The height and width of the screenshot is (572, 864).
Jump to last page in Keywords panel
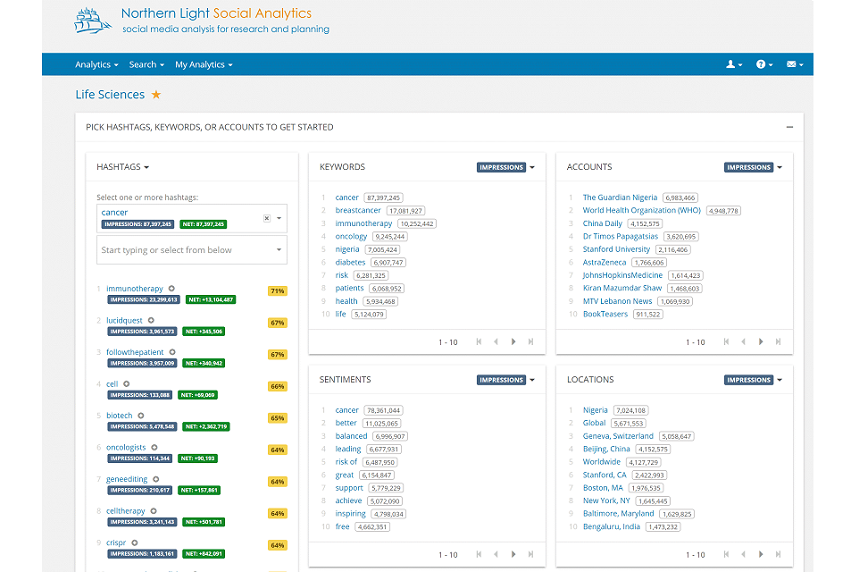(x=531, y=342)
